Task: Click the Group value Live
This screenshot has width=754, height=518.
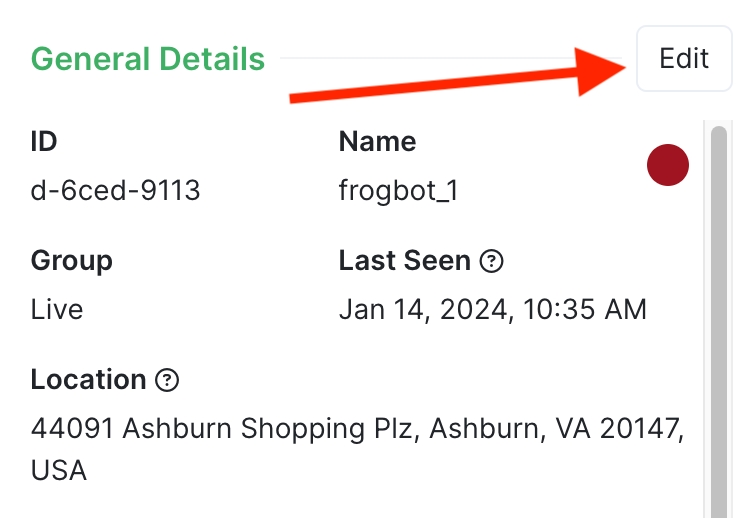Action: pos(57,310)
